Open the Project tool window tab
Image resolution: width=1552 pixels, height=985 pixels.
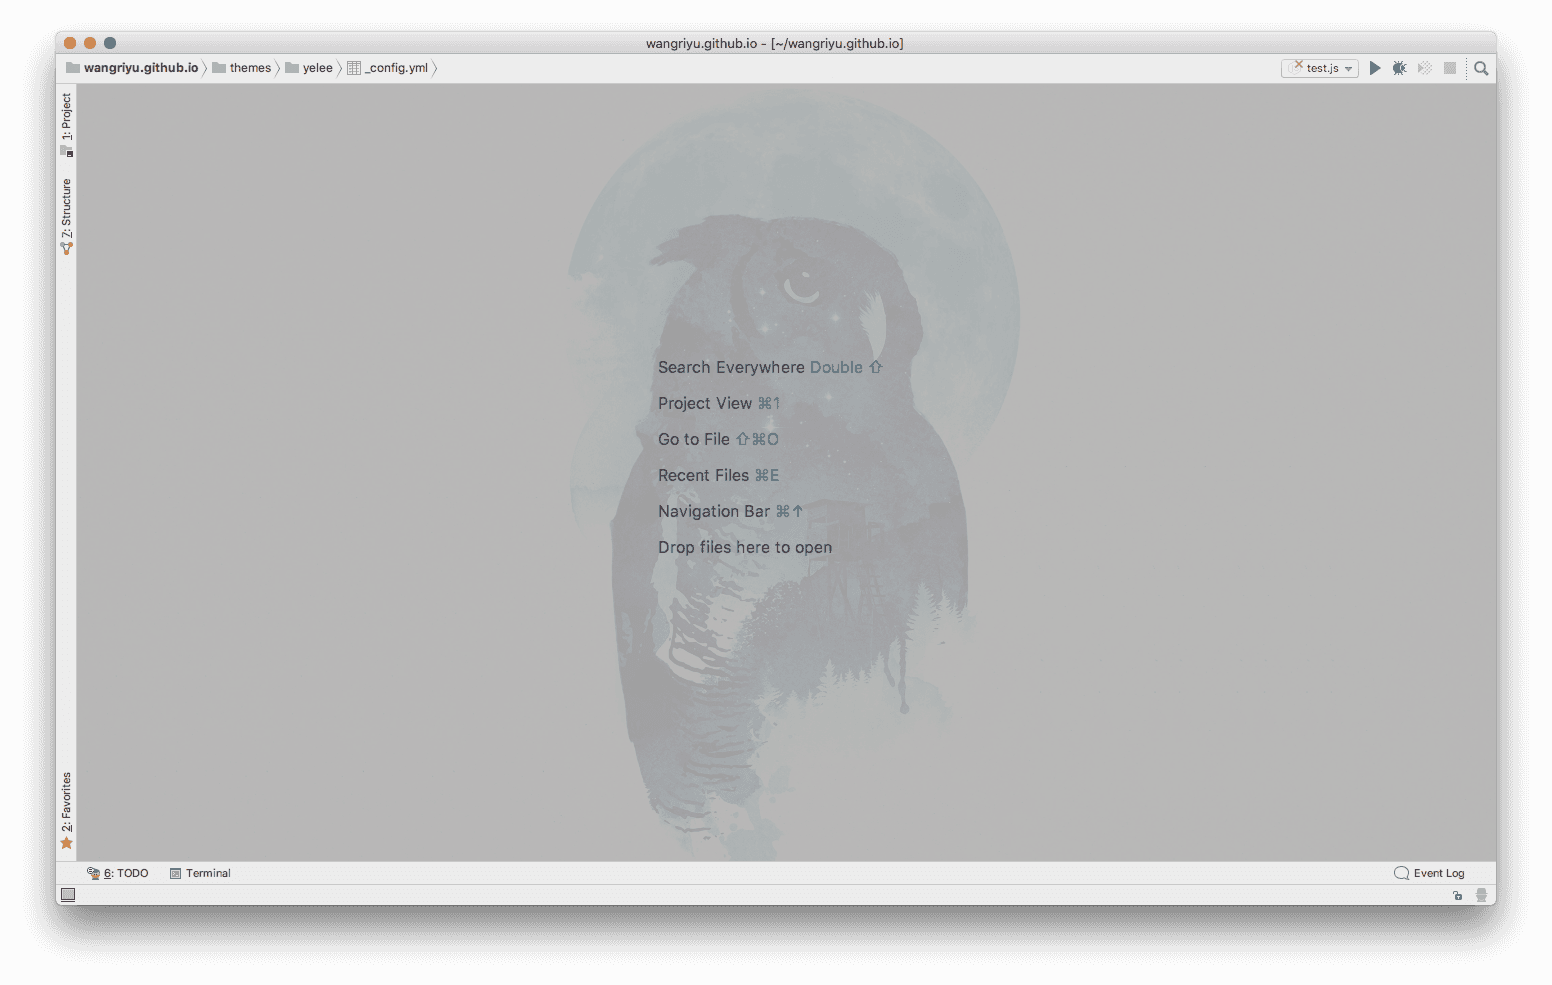coord(67,125)
